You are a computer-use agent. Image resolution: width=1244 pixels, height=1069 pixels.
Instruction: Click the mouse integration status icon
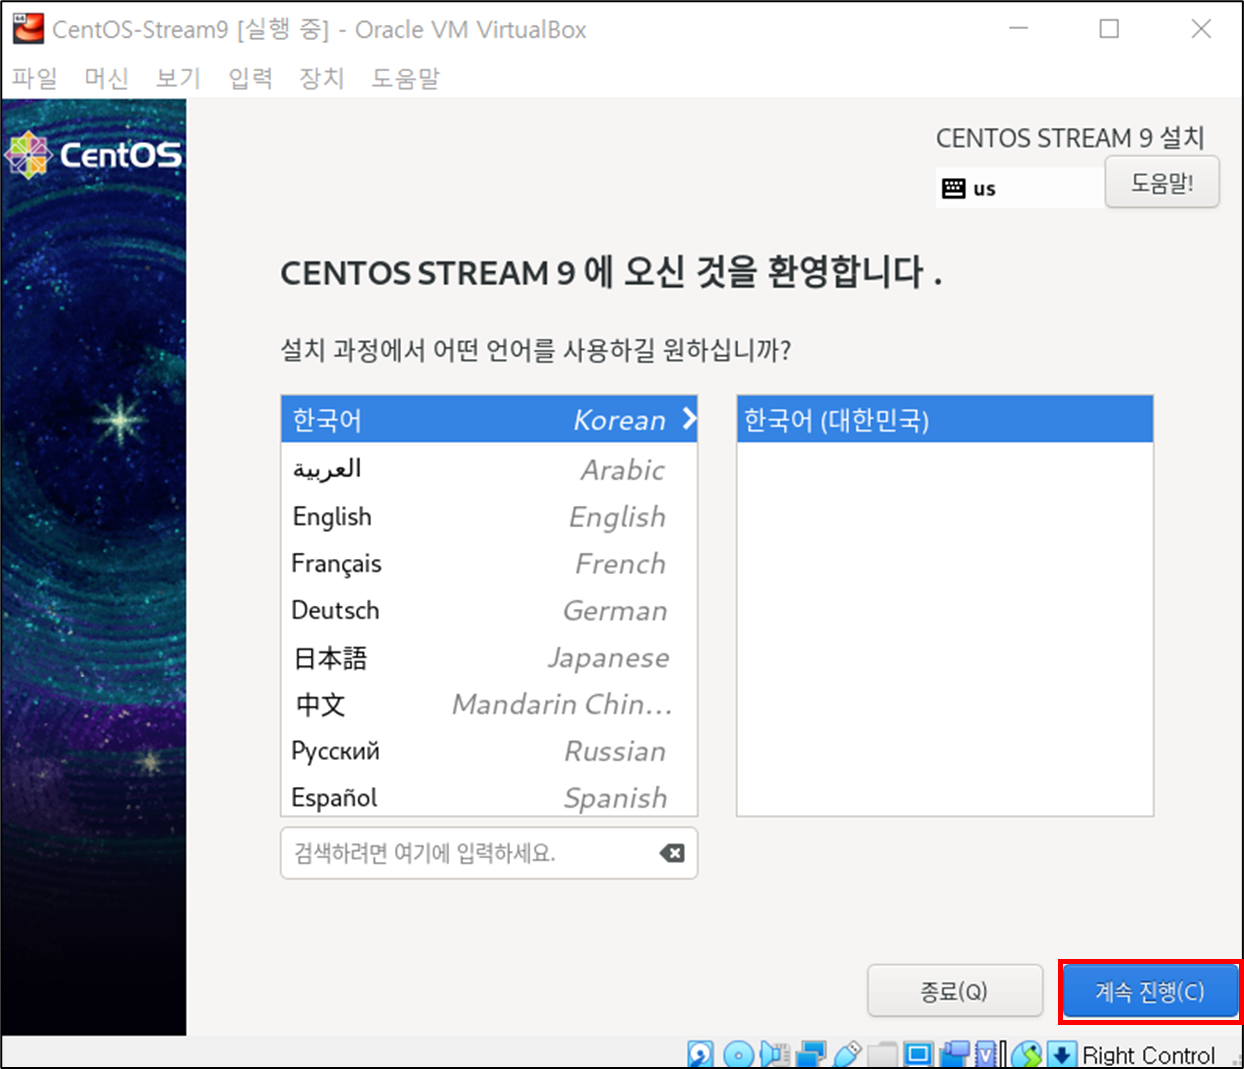(1027, 1054)
